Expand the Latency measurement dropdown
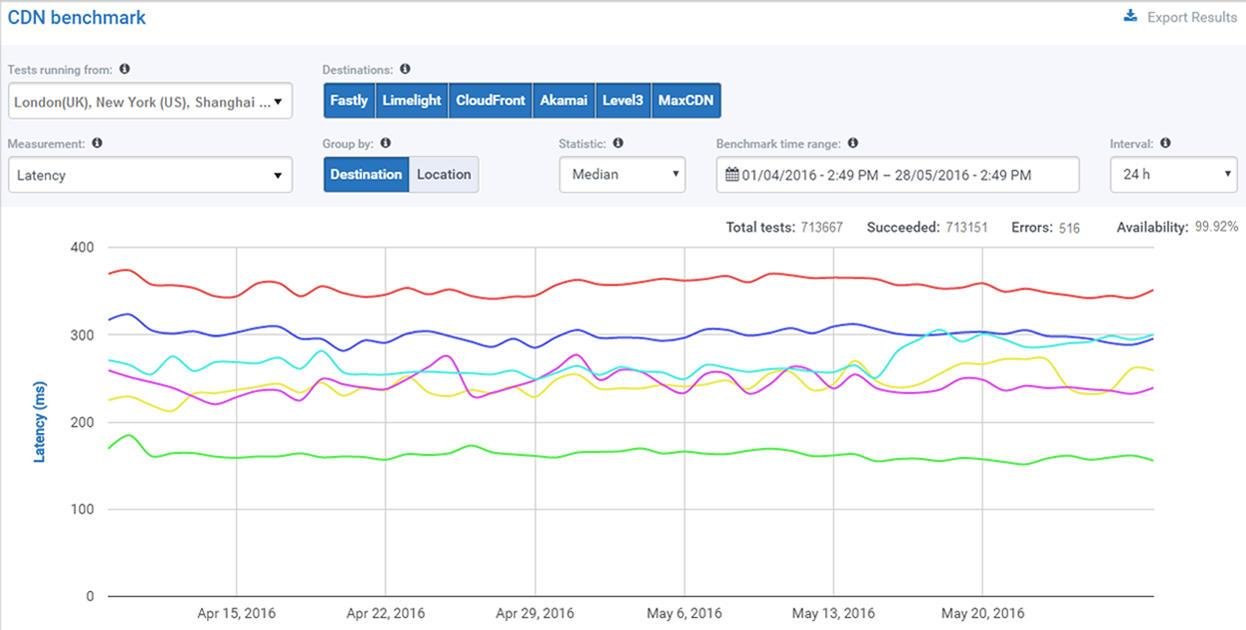 coord(150,175)
